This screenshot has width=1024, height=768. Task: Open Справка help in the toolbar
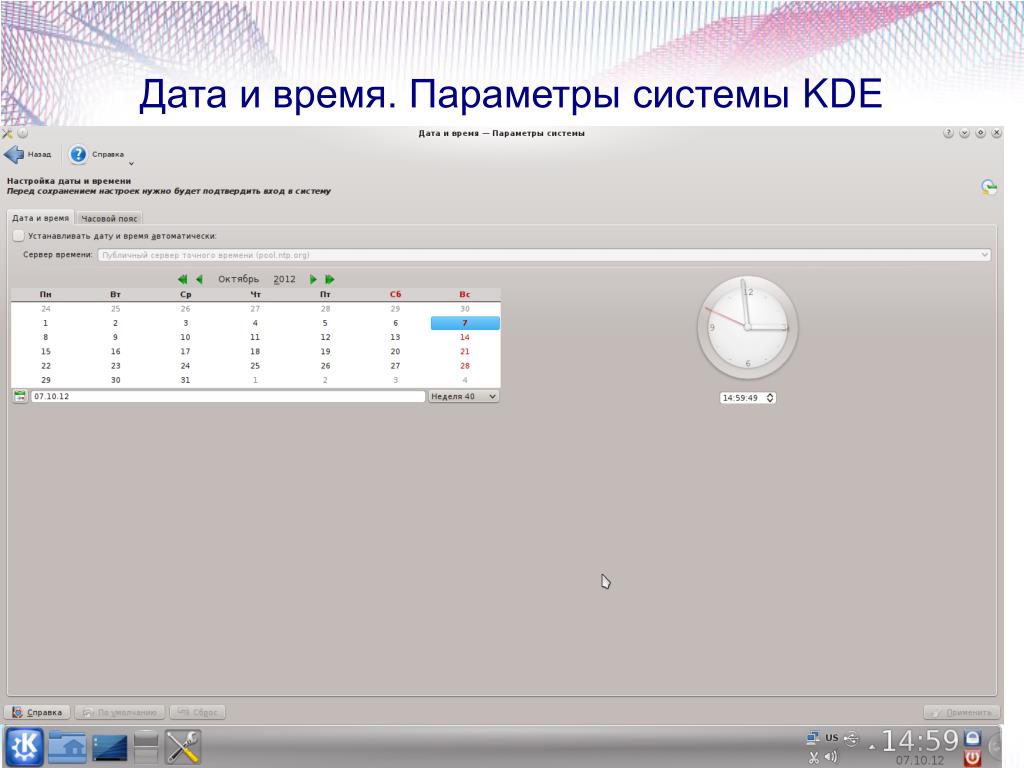coord(97,155)
